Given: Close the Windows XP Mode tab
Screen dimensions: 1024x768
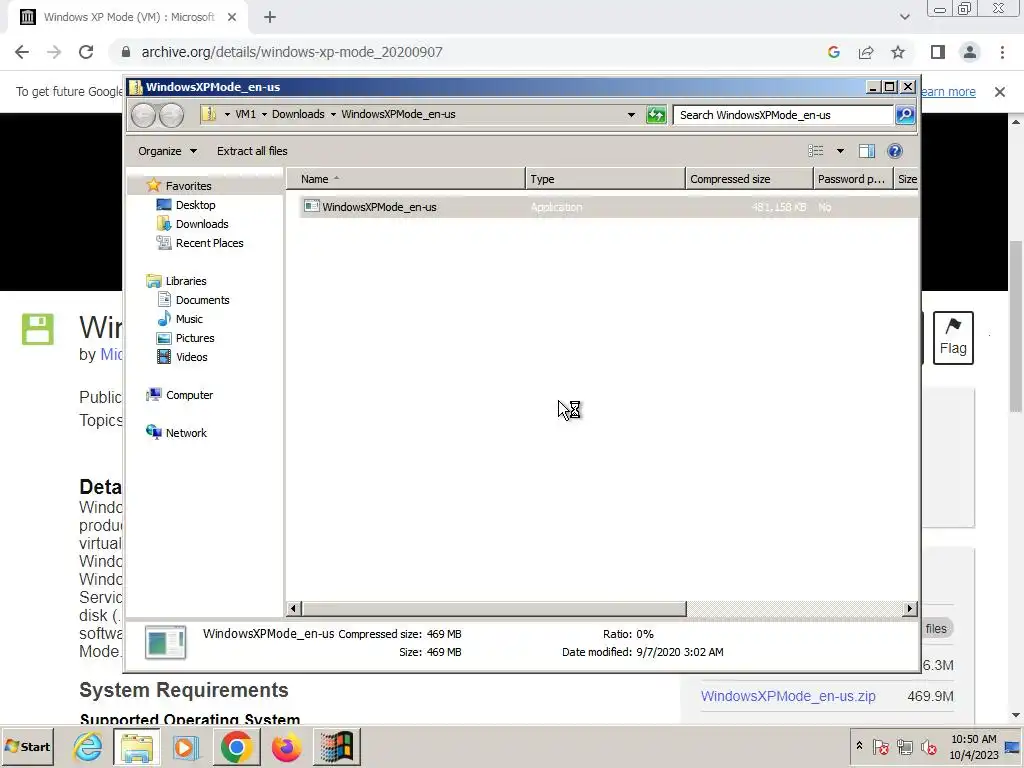Looking at the screenshot, I should point(232,18).
